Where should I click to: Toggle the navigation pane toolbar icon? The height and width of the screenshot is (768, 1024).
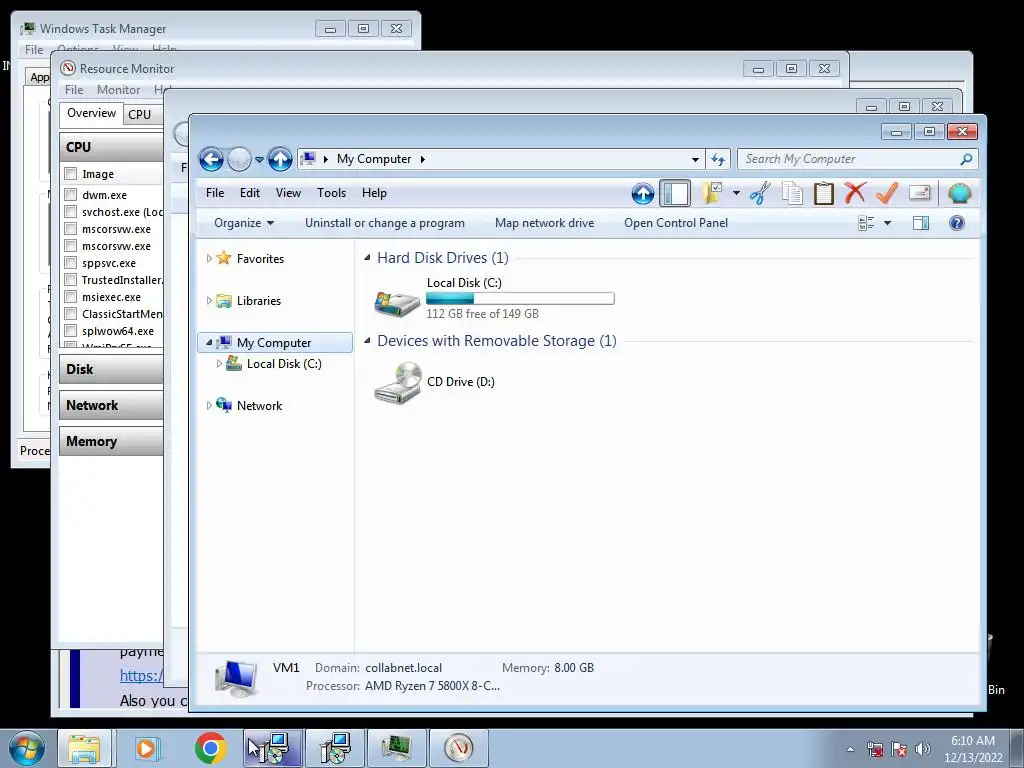click(x=675, y=193)
